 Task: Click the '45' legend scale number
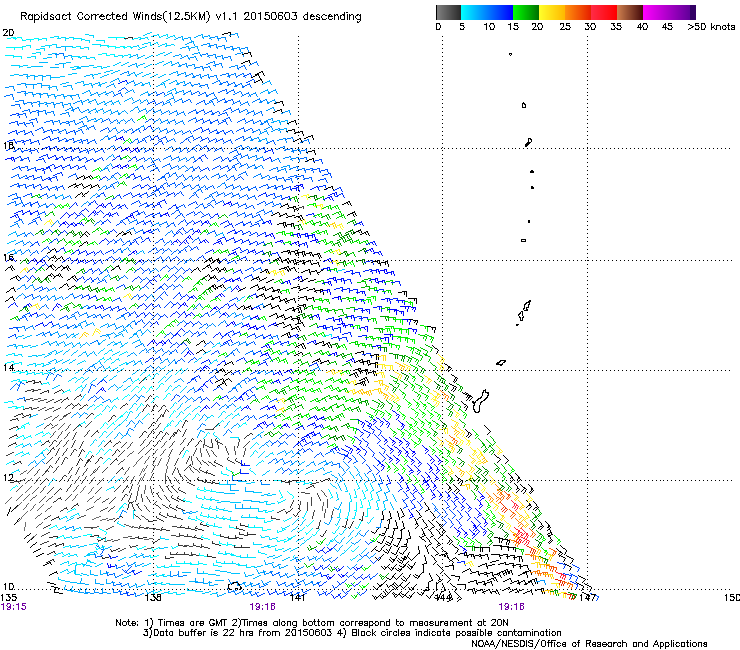667,27
